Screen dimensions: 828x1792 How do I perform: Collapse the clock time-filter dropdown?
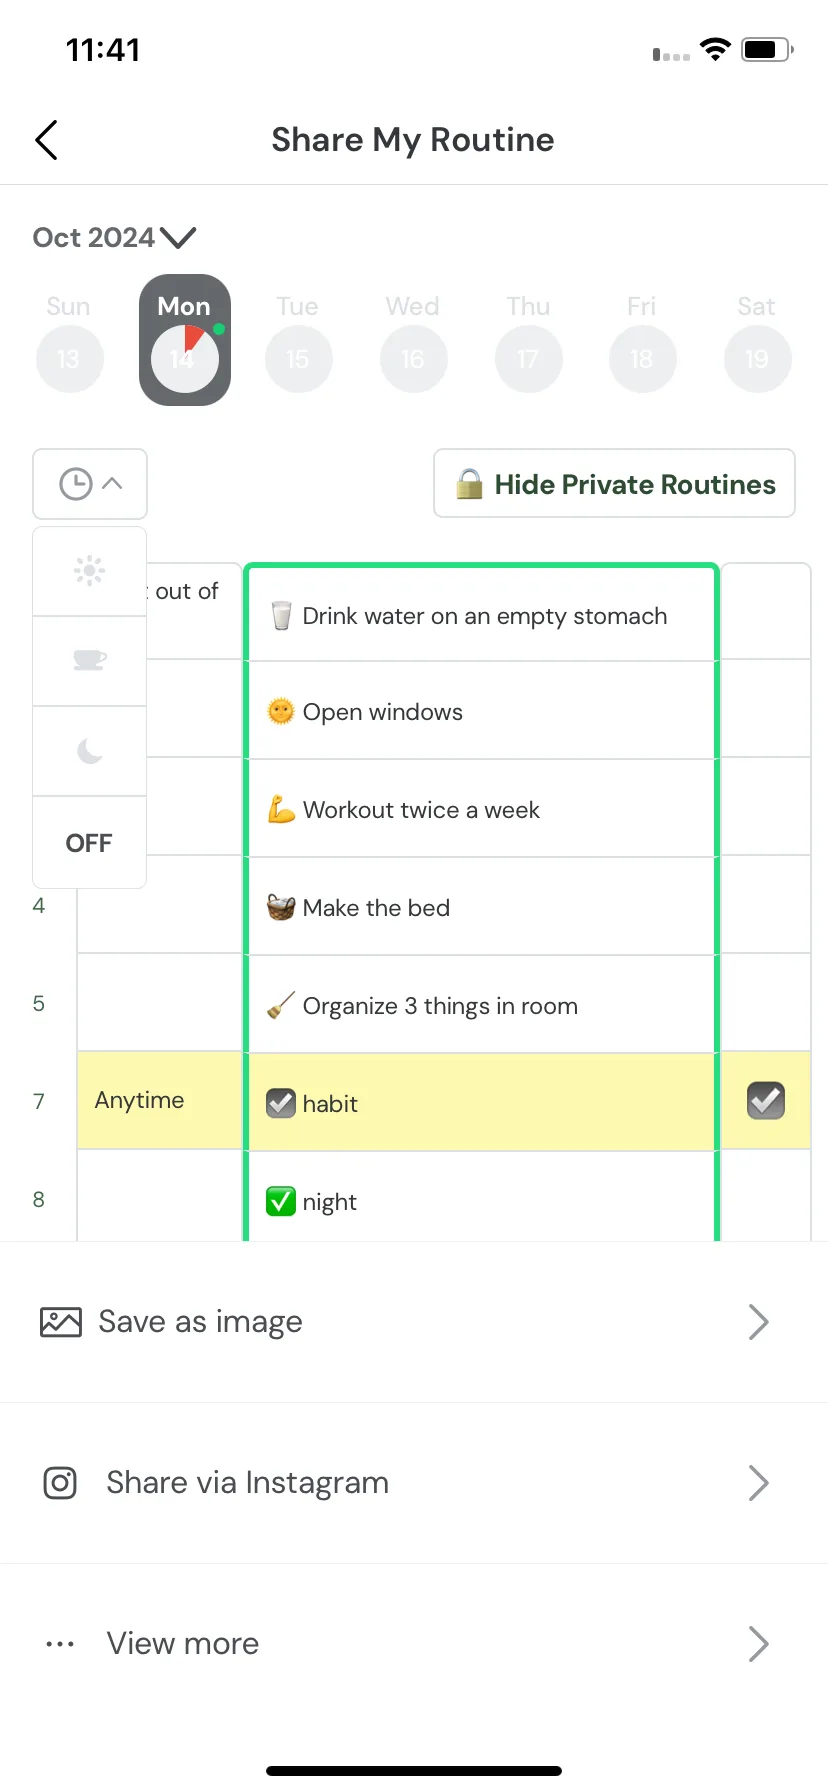pos(90,484)
